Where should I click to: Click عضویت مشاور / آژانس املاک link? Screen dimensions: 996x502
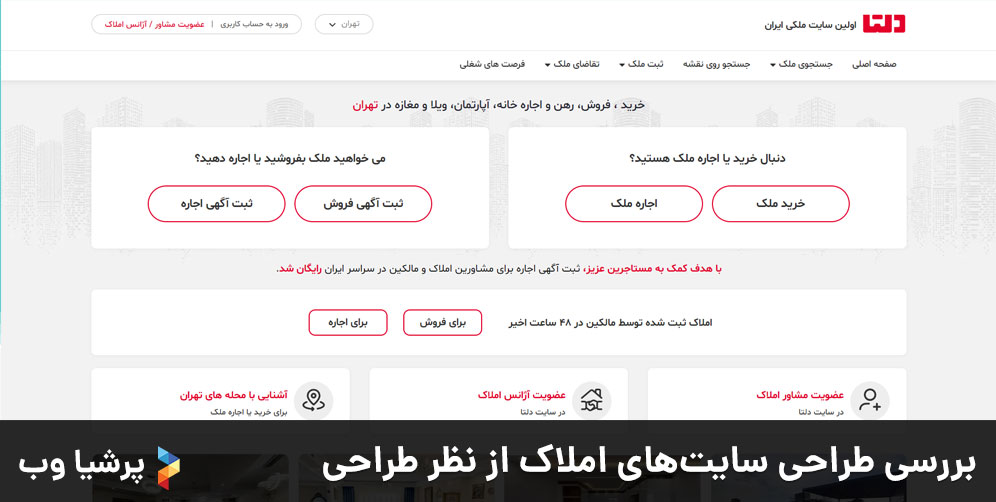pyautogui.click(x=154, y=24)
